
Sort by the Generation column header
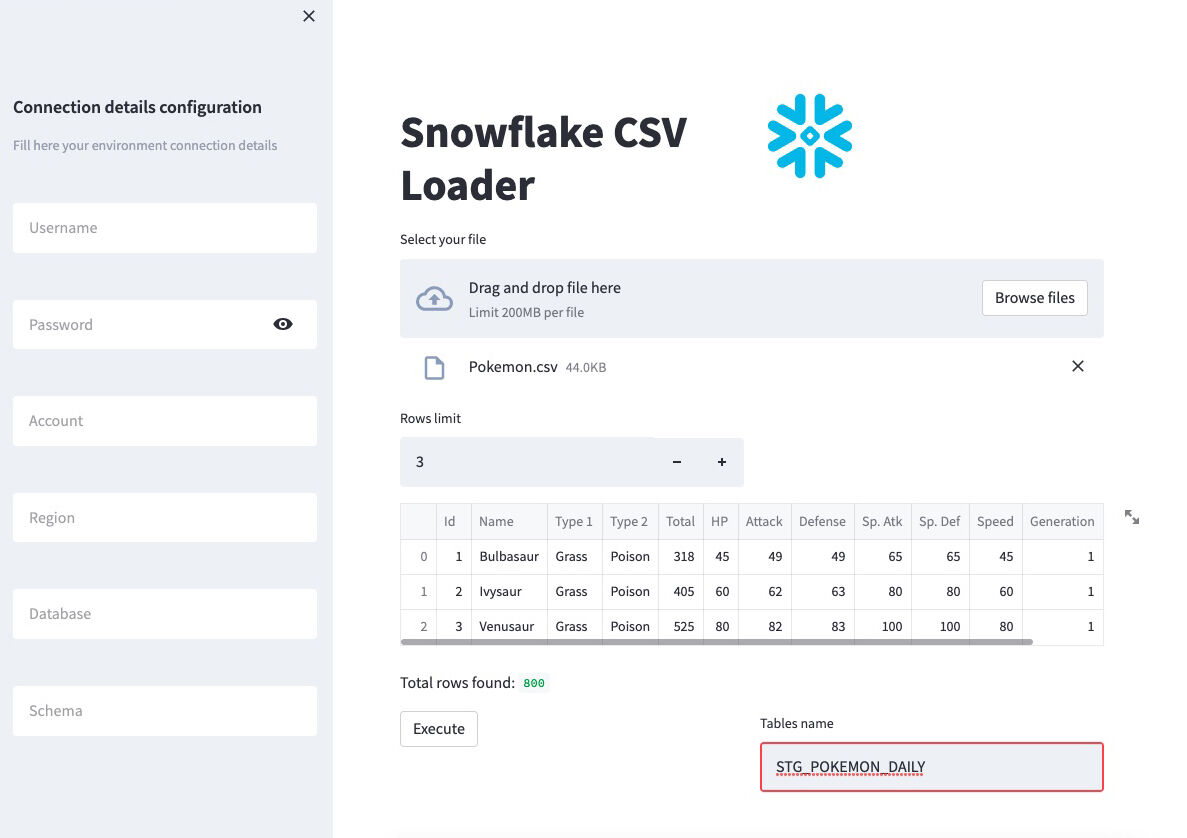pos(1062,522)
